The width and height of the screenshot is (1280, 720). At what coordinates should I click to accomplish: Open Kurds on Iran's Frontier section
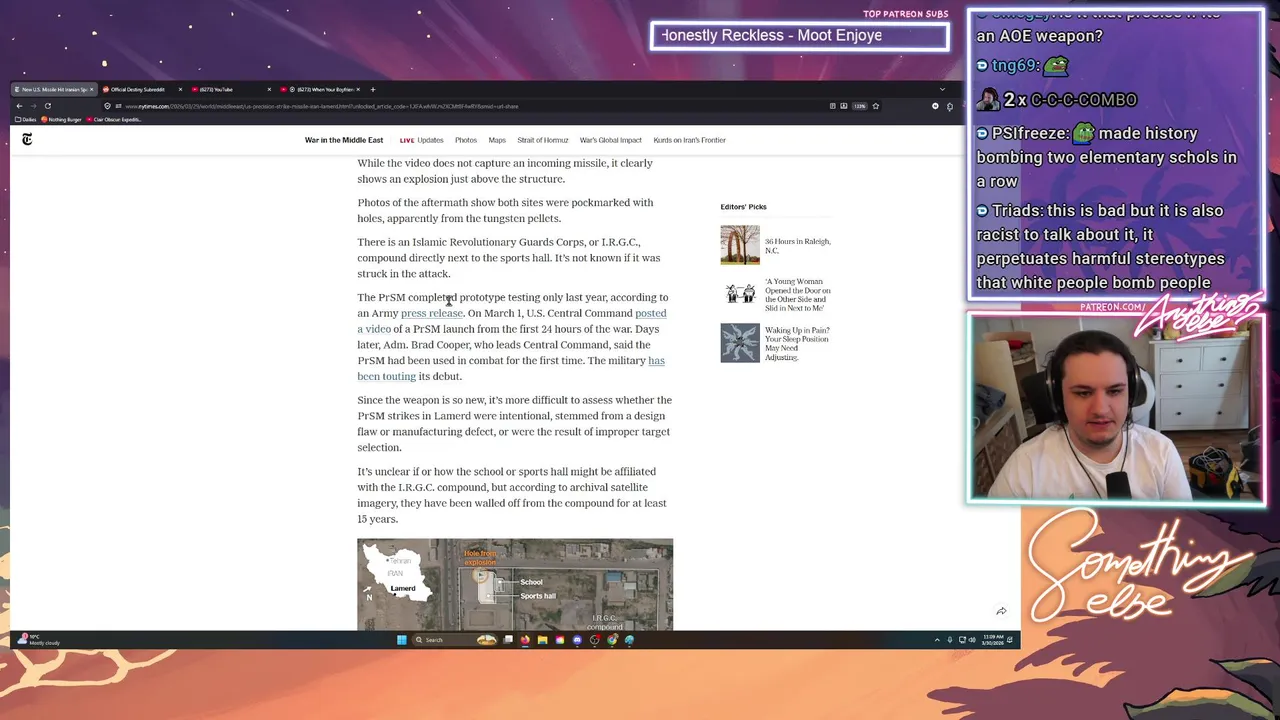pyautogui.click(x=689, y=140)
